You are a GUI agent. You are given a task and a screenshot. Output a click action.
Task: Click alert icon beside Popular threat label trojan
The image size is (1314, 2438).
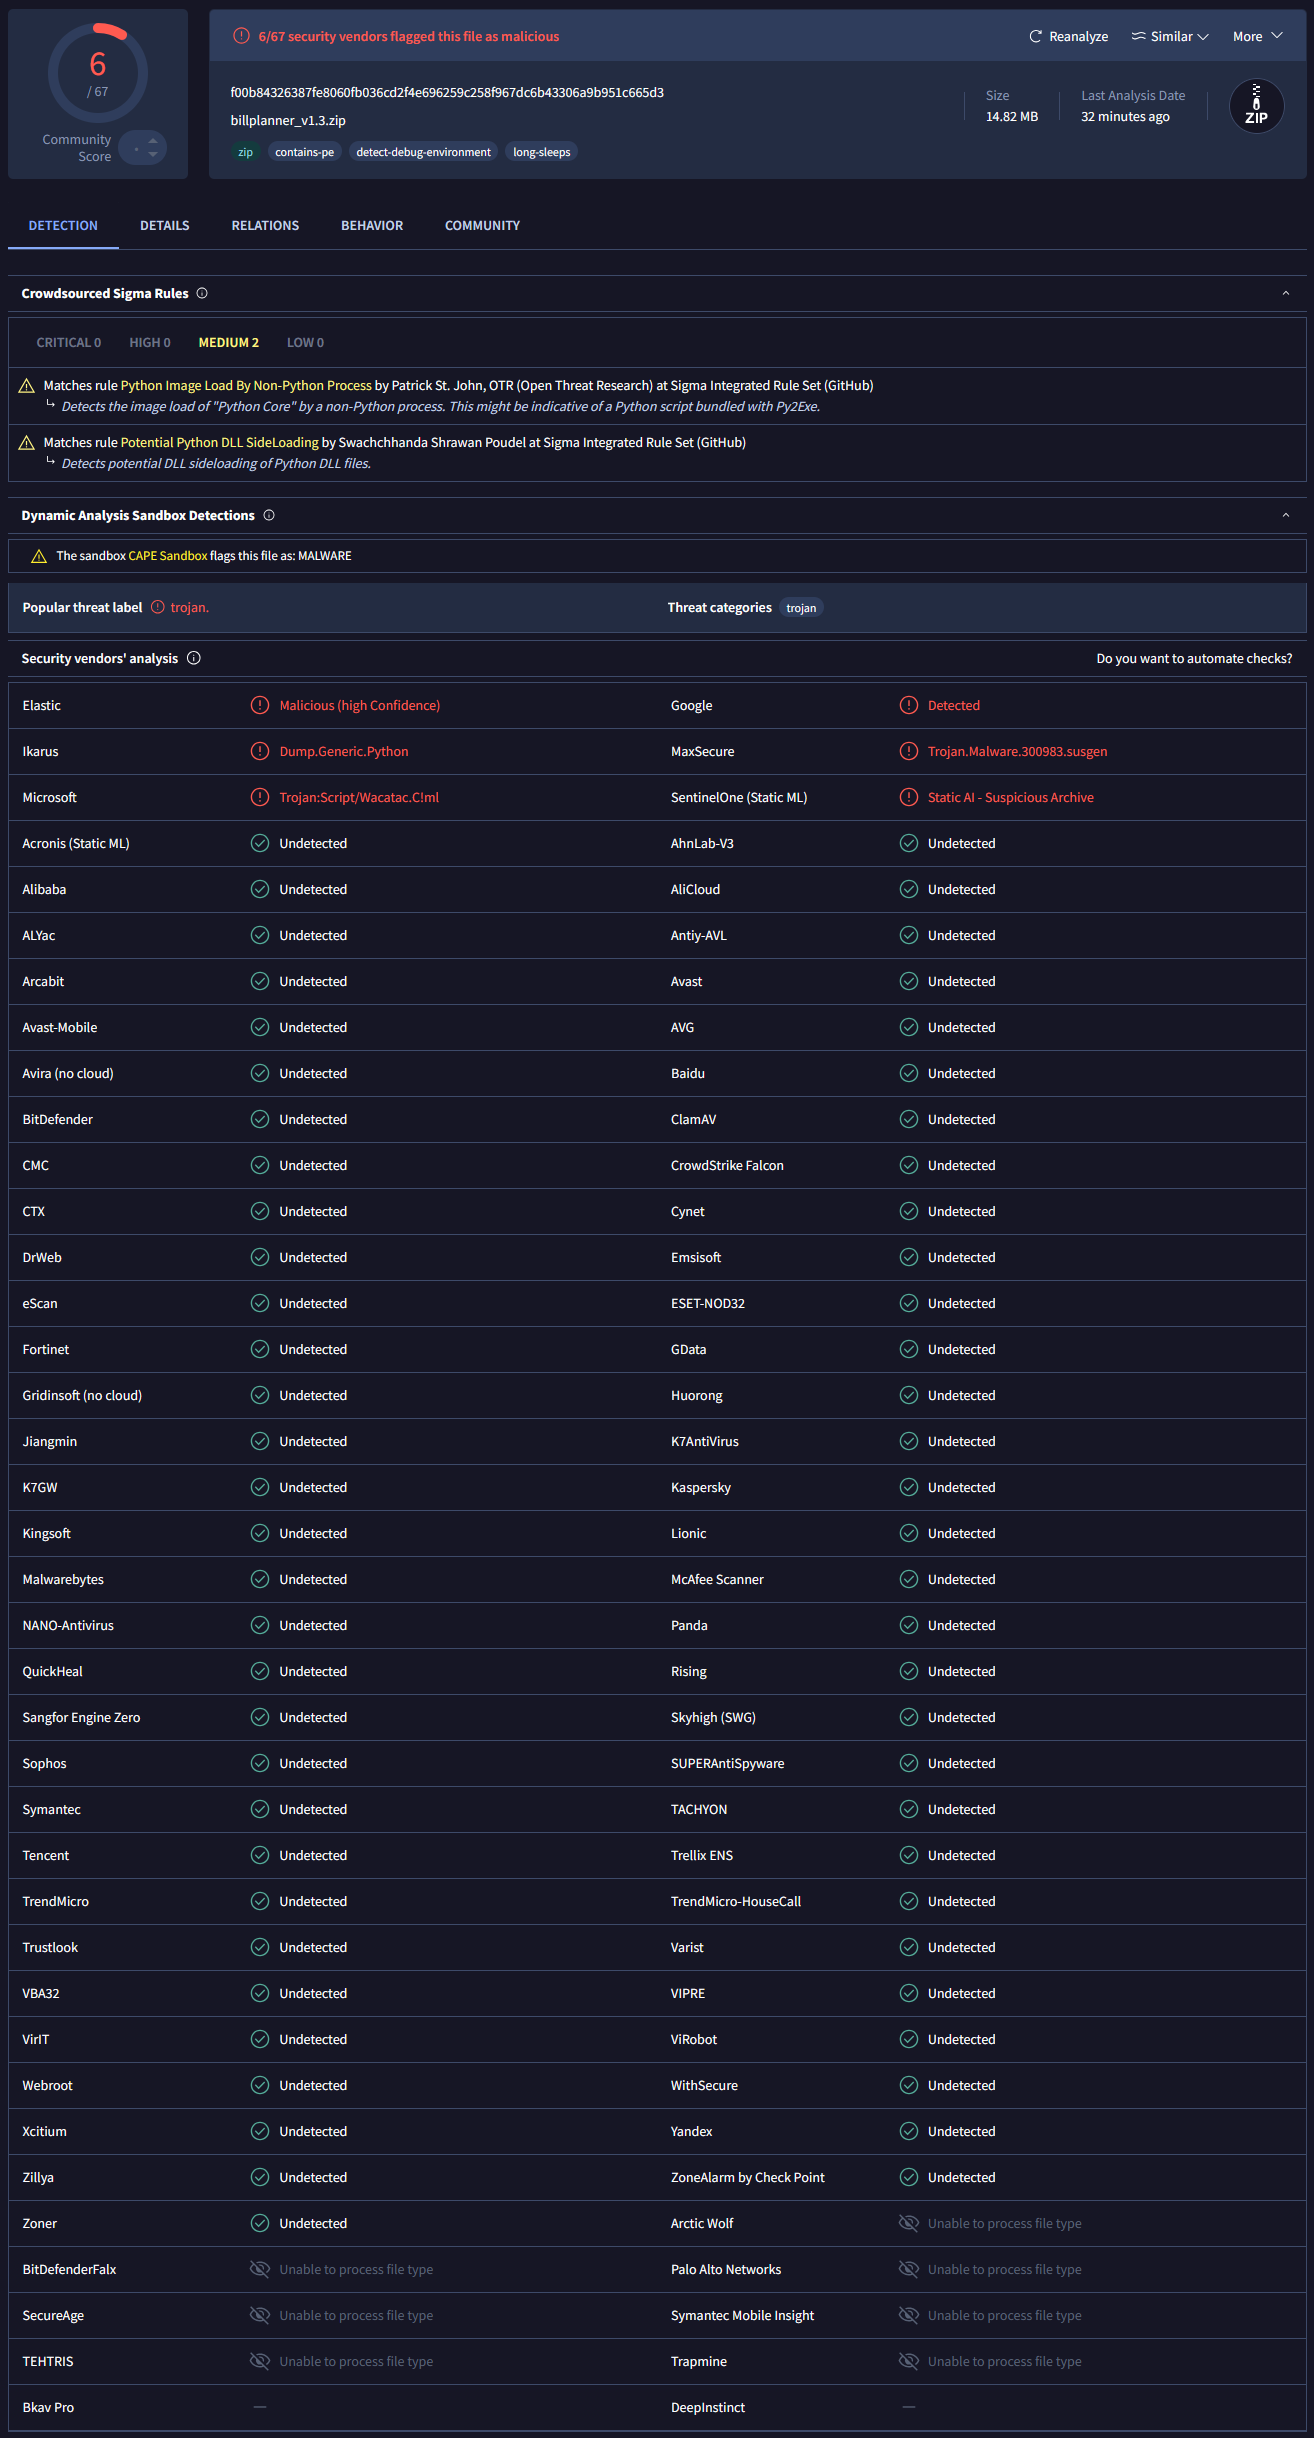(158, 607)
